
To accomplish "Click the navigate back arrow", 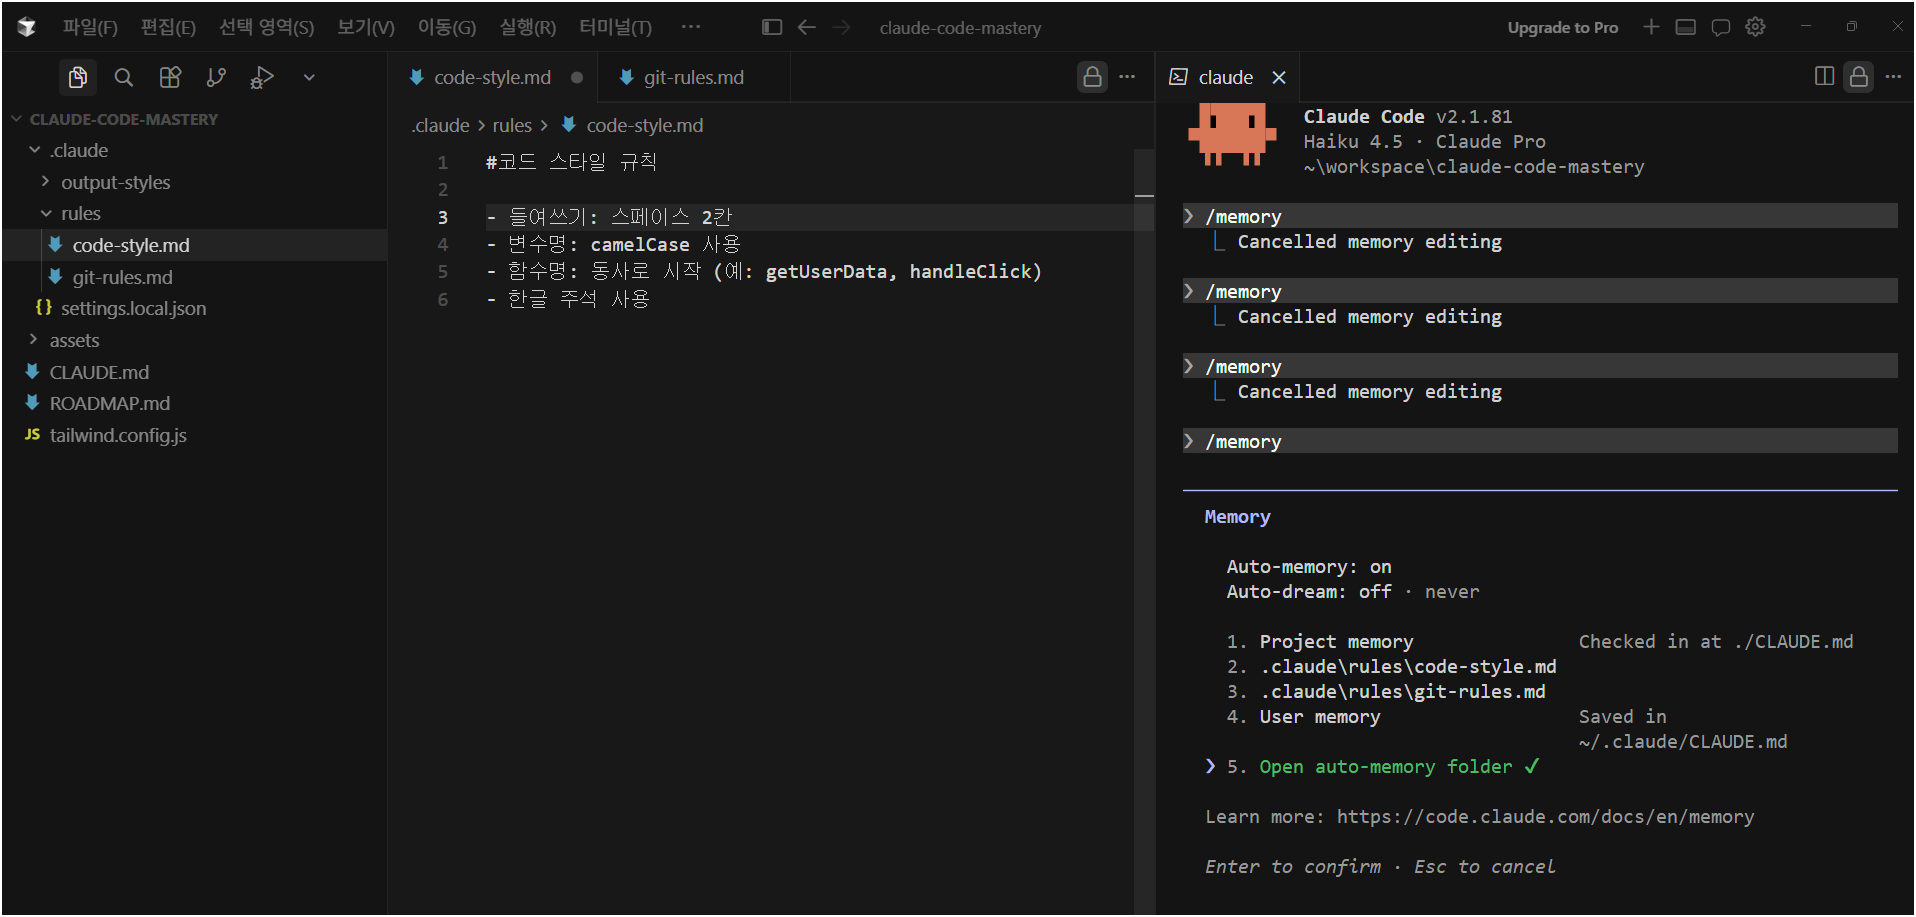I will coord(807,27).
